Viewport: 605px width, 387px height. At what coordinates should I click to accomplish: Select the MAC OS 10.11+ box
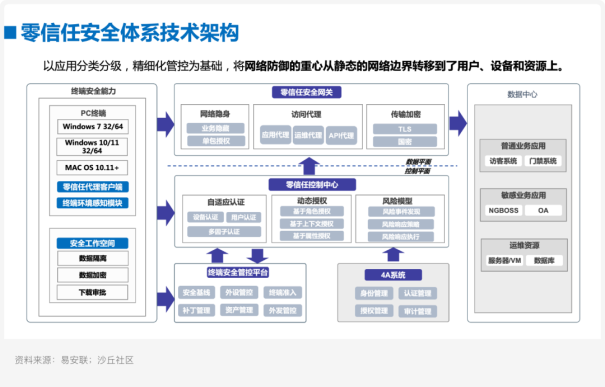[92, 167]
